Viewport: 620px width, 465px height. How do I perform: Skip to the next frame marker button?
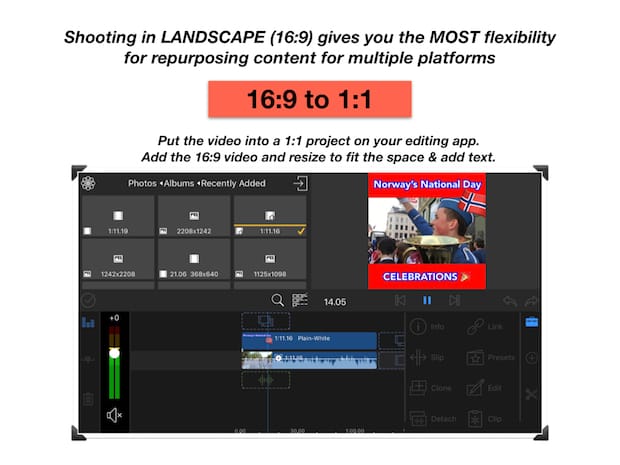454,300
